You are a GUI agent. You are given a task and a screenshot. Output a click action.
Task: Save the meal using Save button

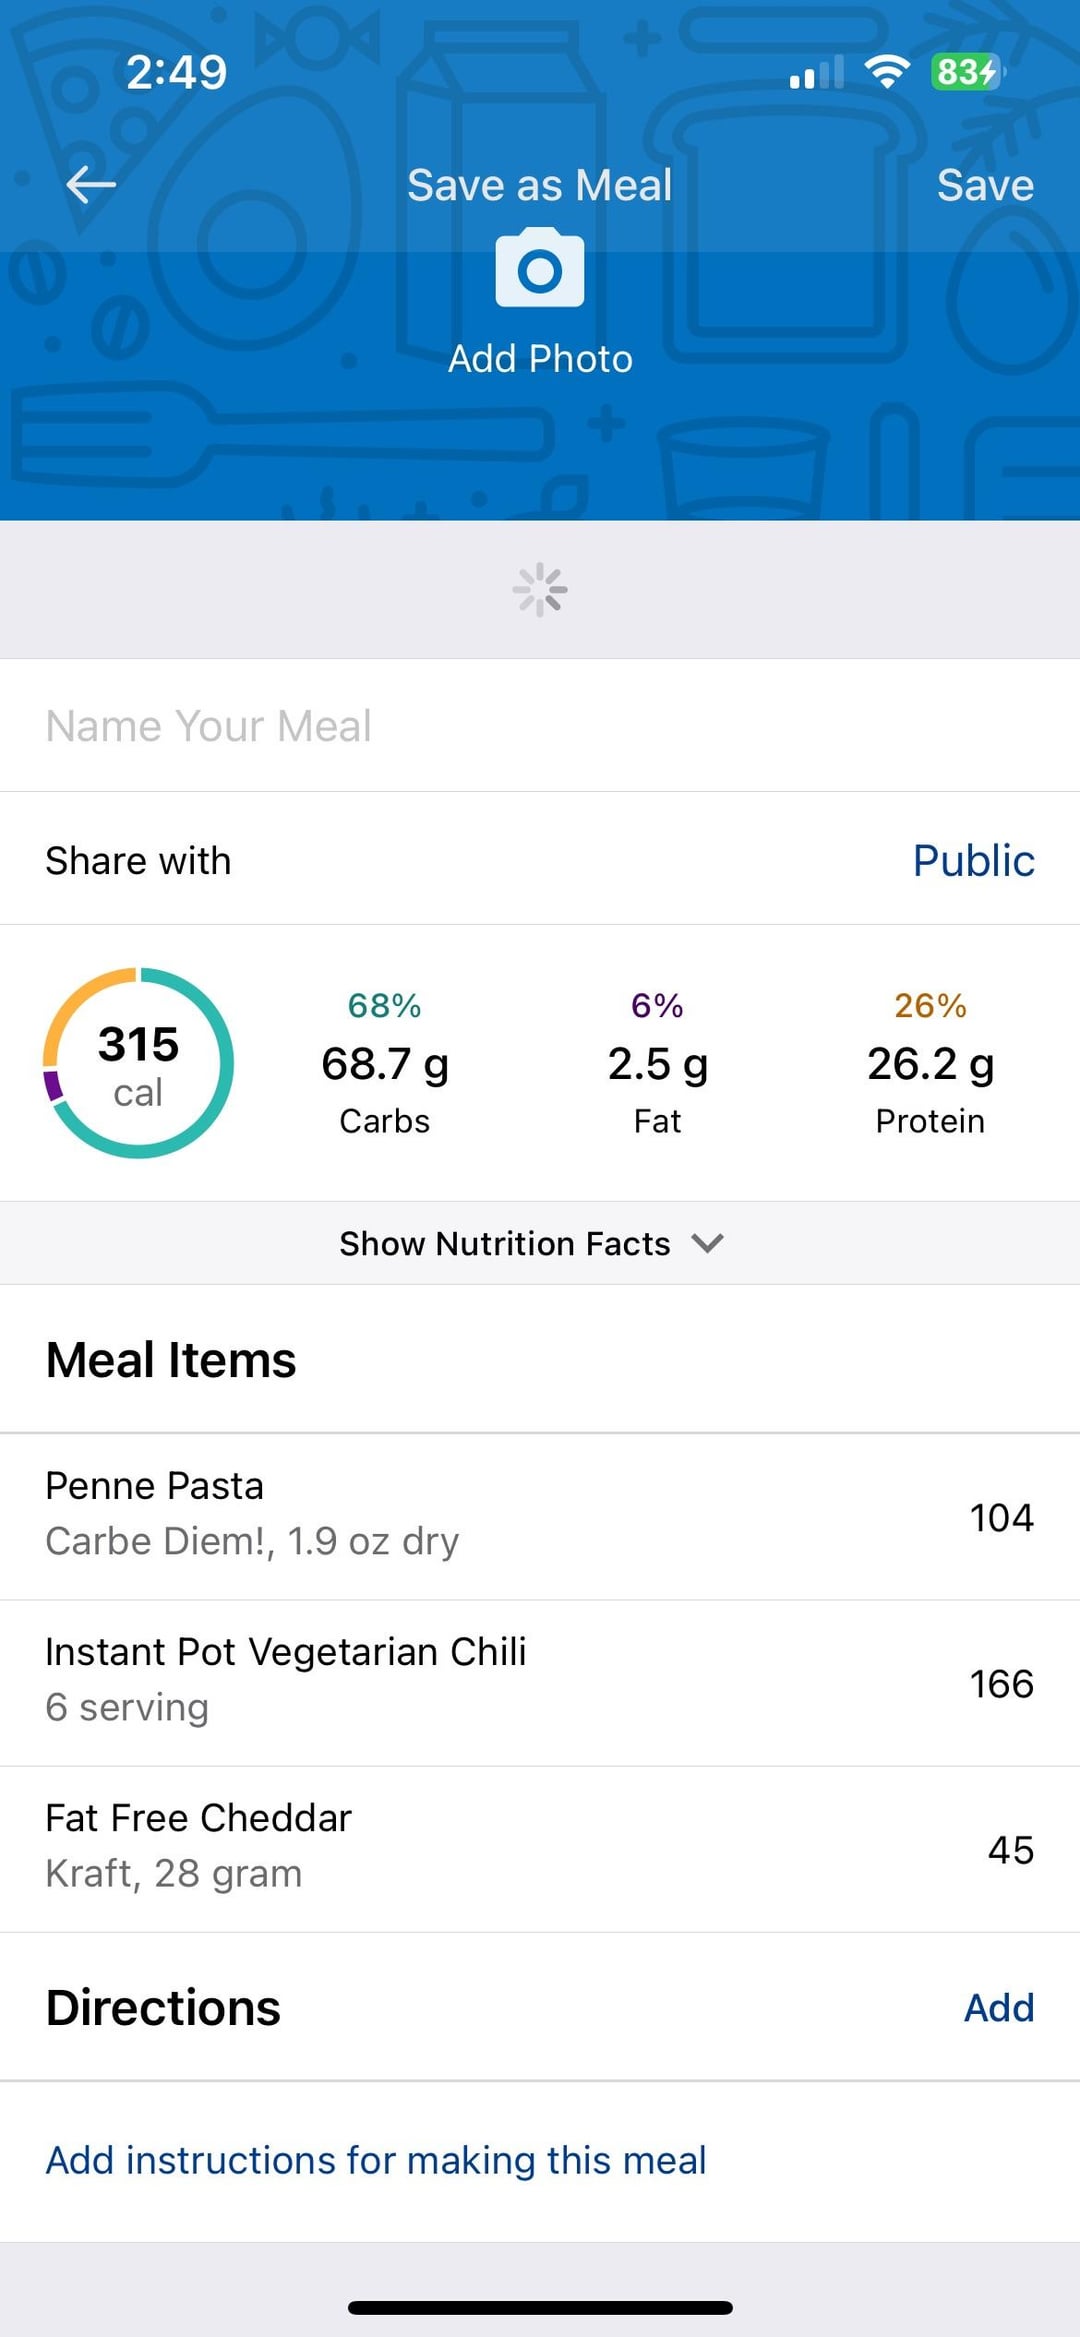985,185
